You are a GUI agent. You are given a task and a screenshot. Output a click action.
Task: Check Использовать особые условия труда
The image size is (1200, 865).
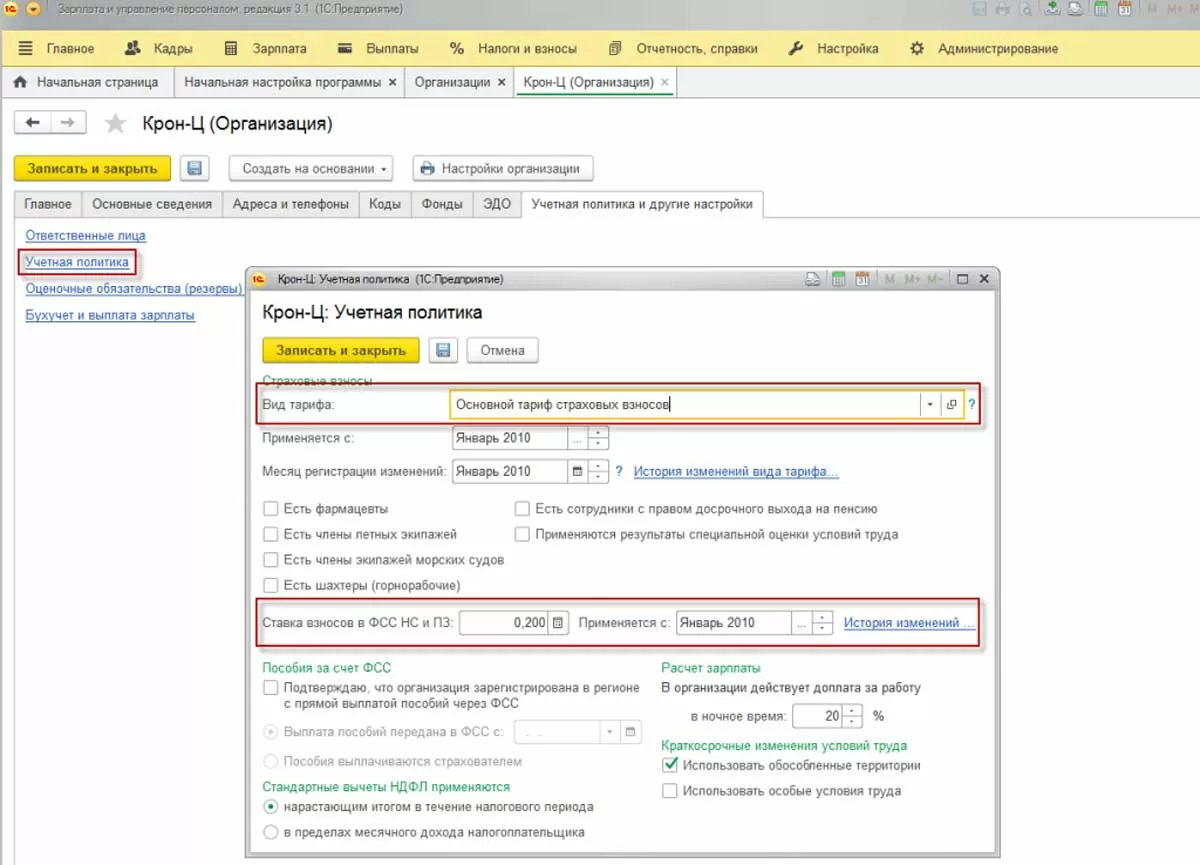coord(670,791)
